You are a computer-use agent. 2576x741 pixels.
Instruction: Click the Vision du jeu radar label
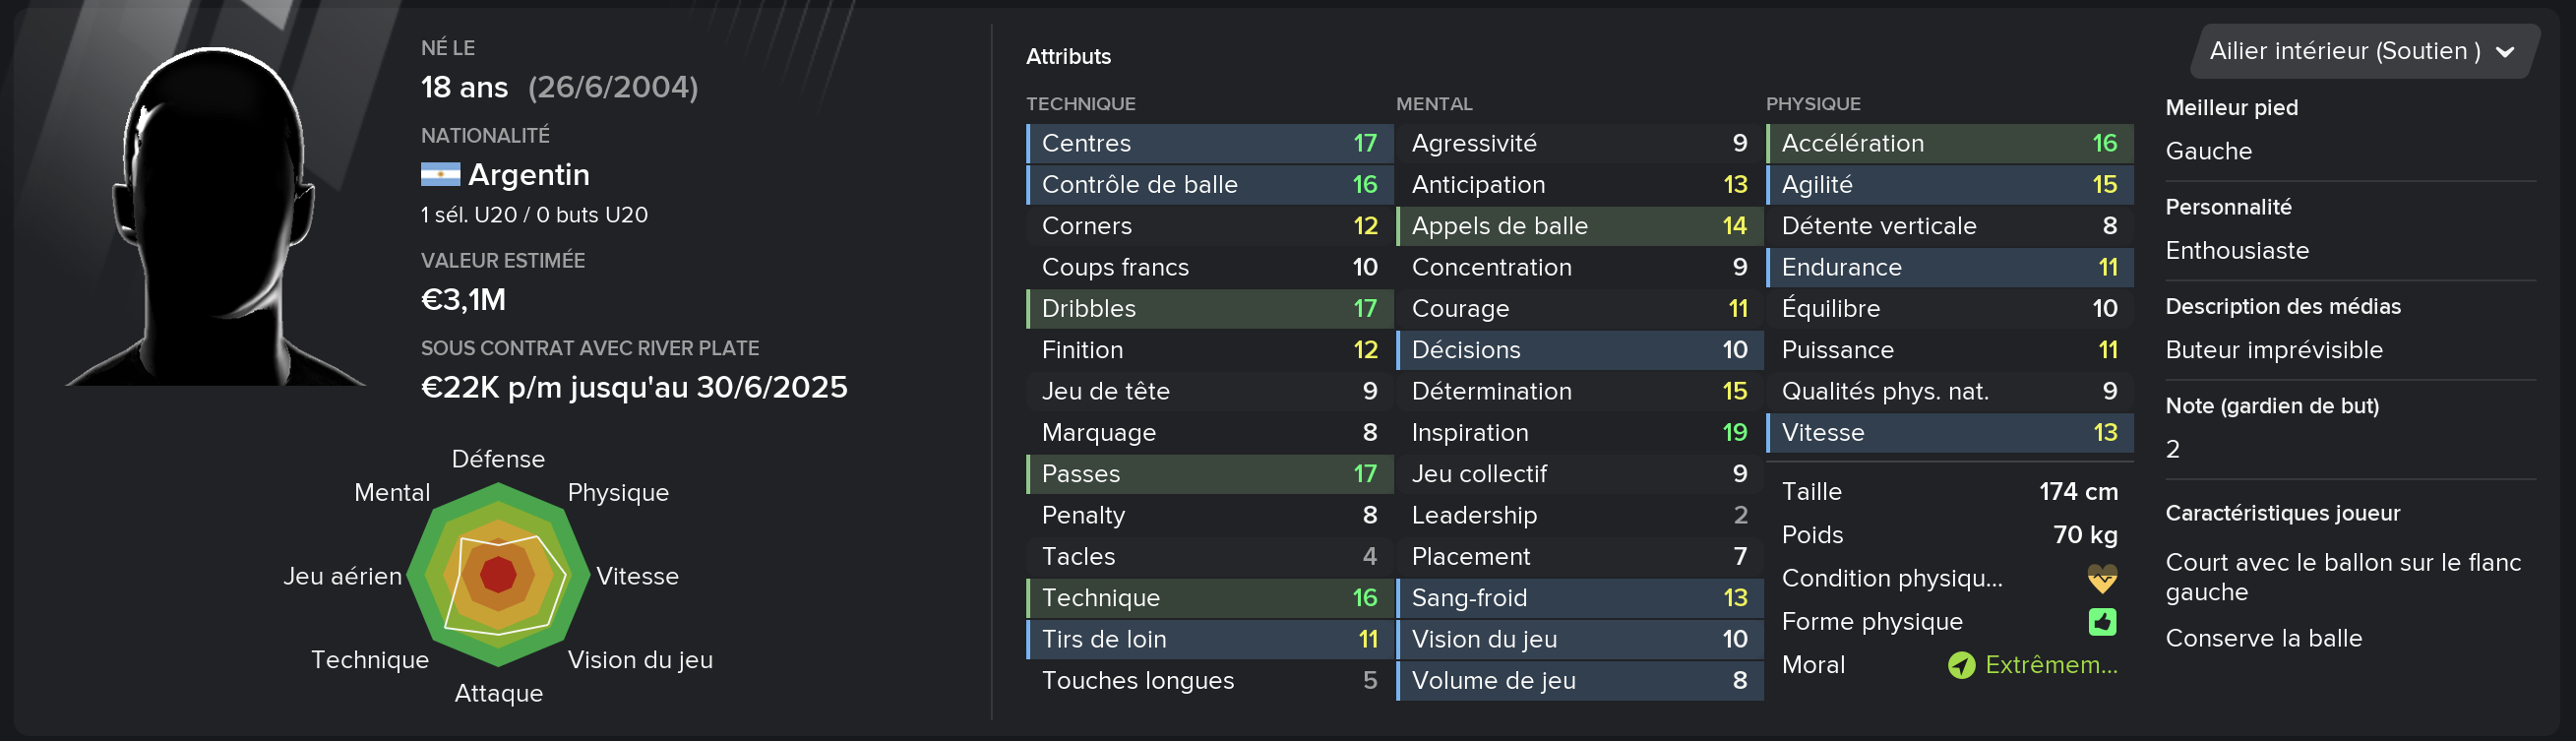640,660
